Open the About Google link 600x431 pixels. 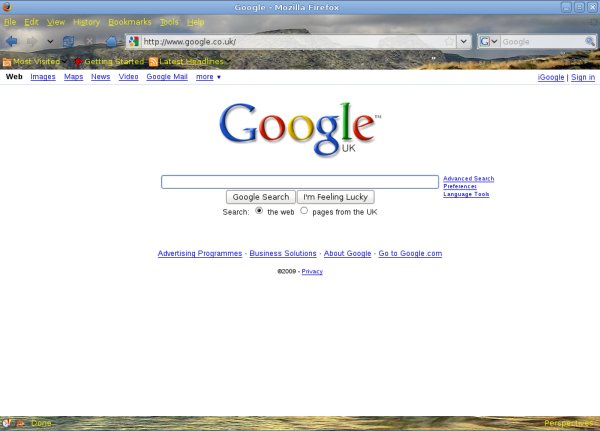(x=347, y=253)
